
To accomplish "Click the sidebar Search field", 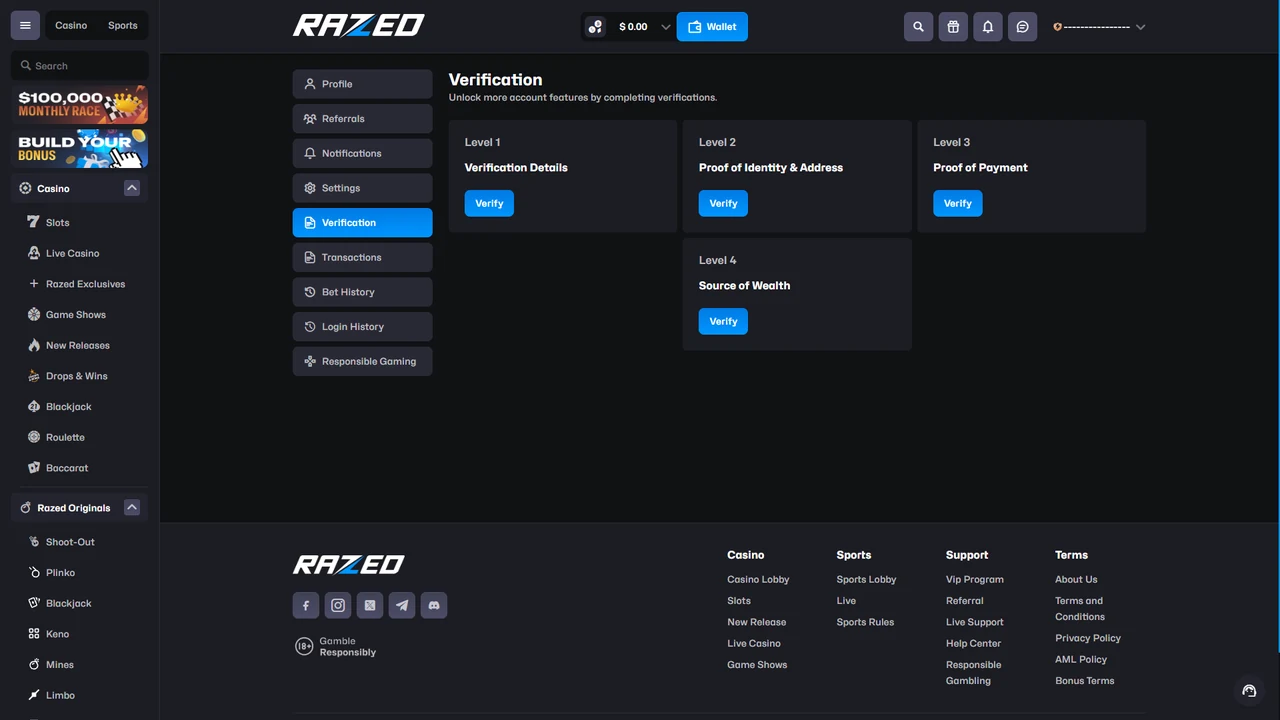I will pos(79,66).
